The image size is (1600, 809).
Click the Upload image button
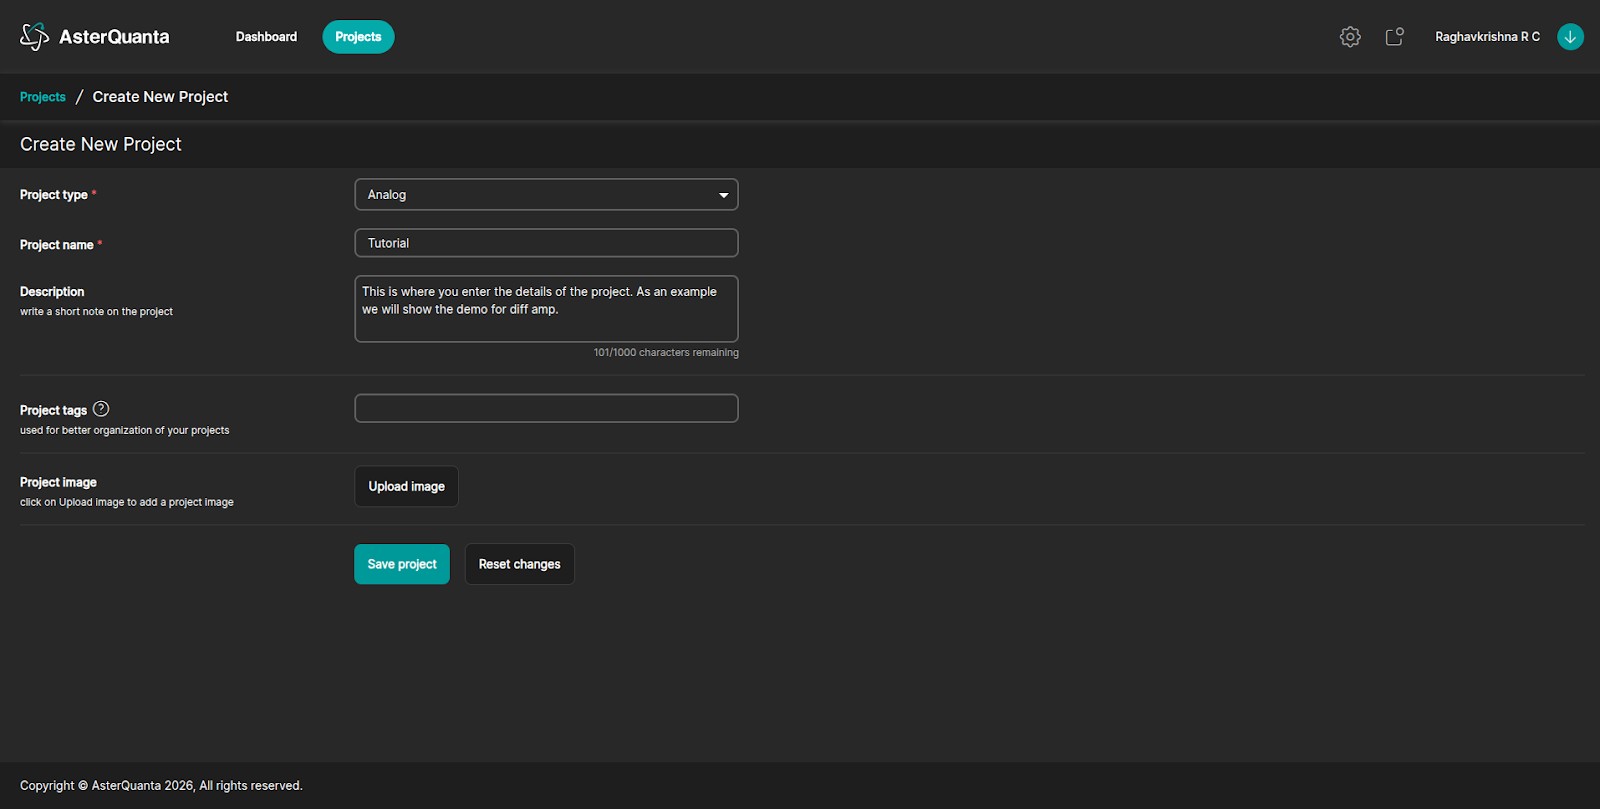pyautogui.click(x=406, y=486)
